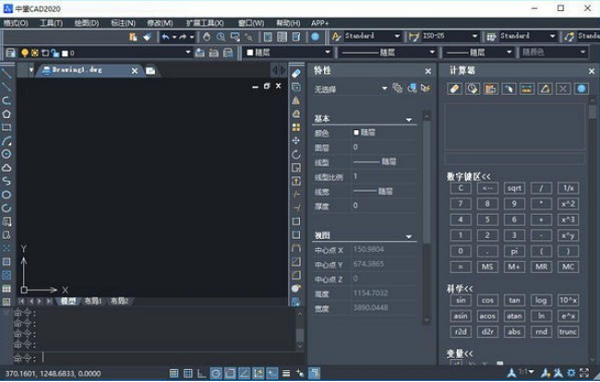Select the erase tool in modify toolbar
This screenshot has height=382, width=600.
point(296,73)
